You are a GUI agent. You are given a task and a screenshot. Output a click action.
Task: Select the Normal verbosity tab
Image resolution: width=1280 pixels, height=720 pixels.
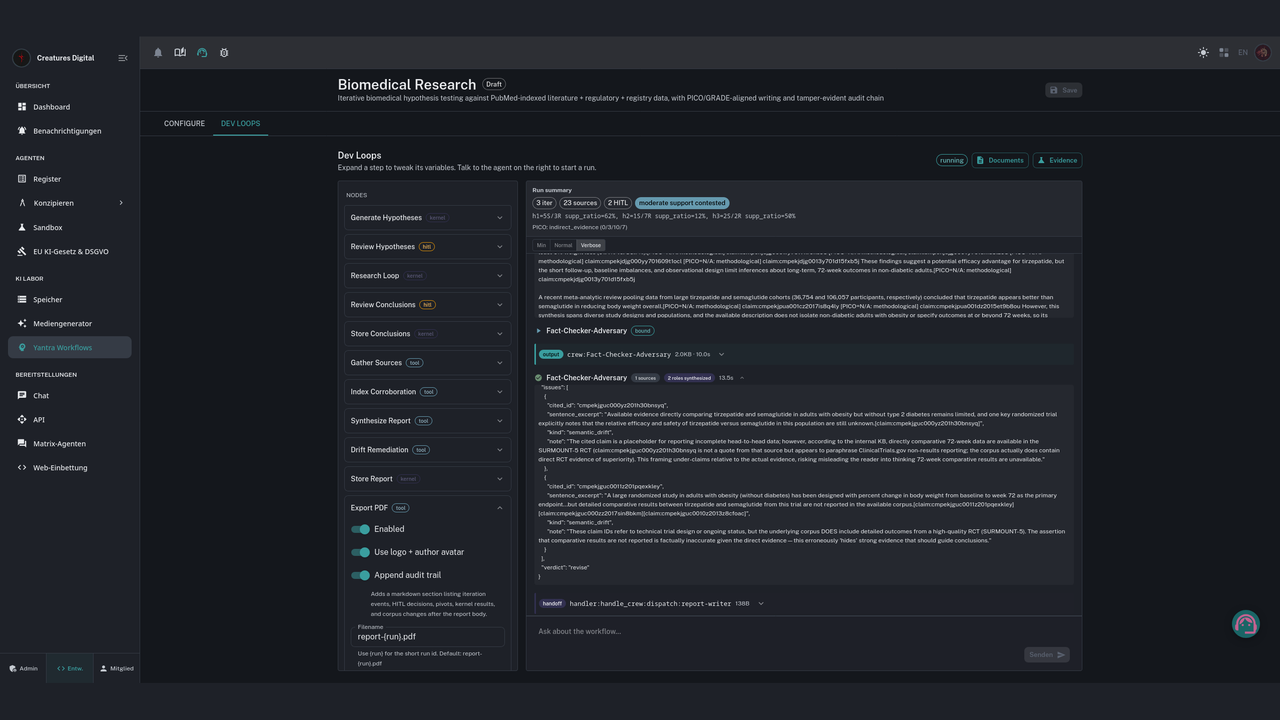[x=563, y=245]
